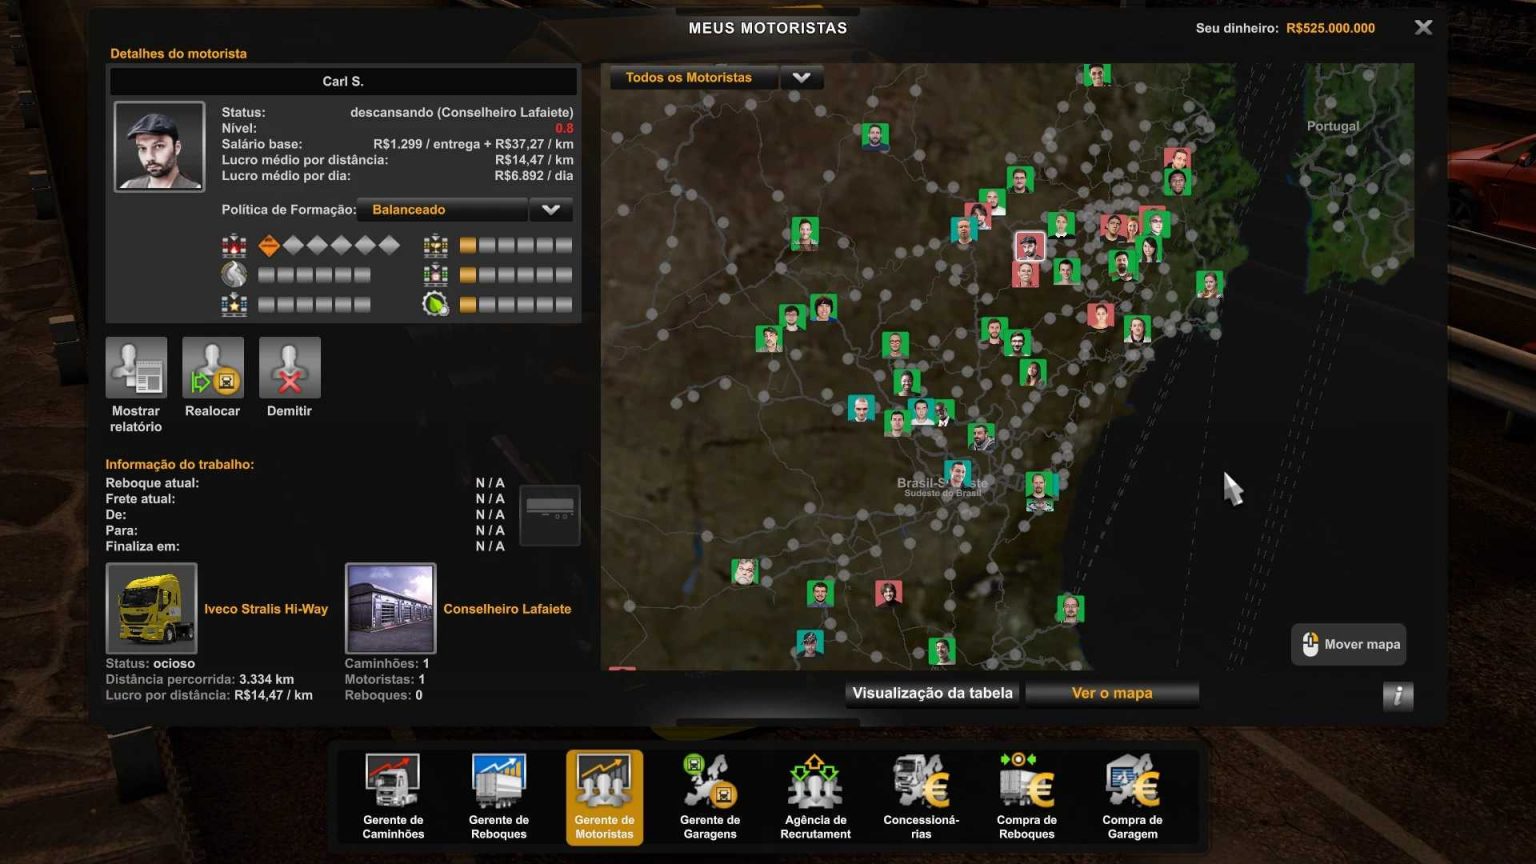Open the Gerente de Caminhões icon
This screenshot has height=864, width=1536.
[392, 783]
